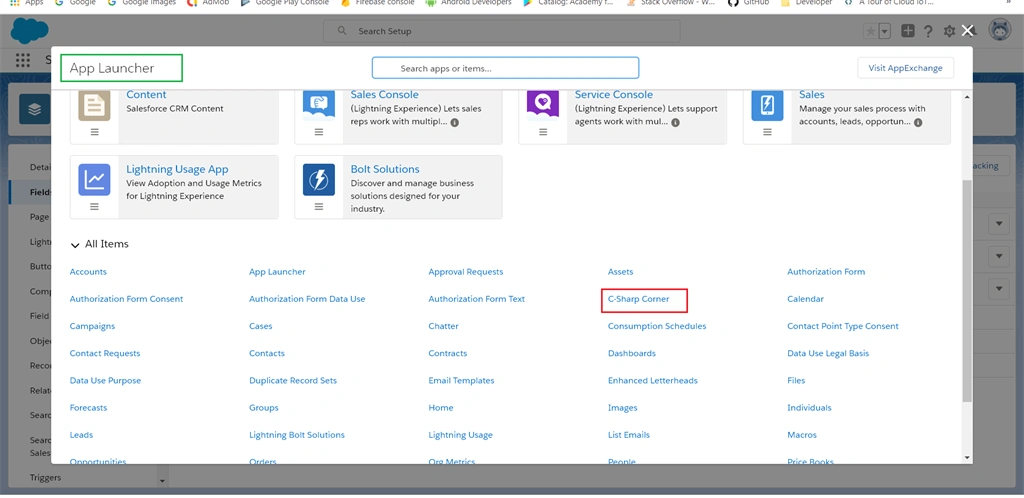The image size is (1024, 498).
Task: Open Authorization Form Data Use link
Action: click(x=307, y=299)
